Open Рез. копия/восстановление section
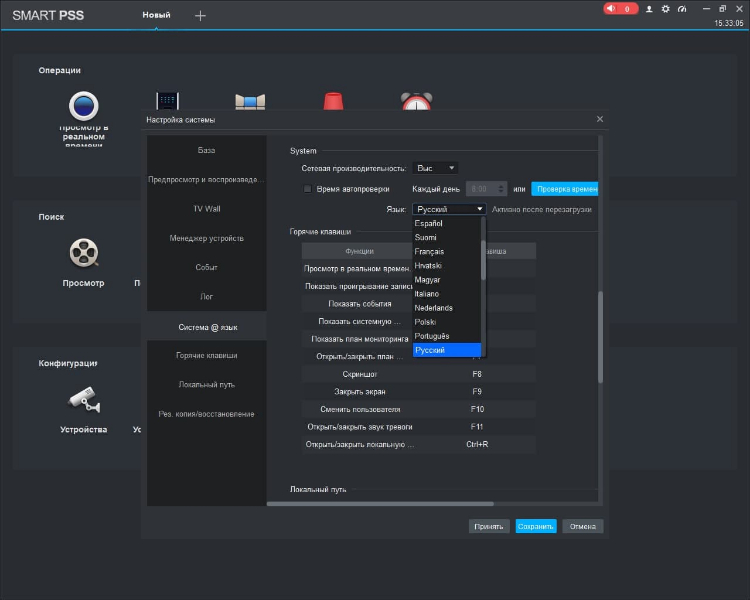The height and width of the screenshot is (600, 750). pos(207,414)
